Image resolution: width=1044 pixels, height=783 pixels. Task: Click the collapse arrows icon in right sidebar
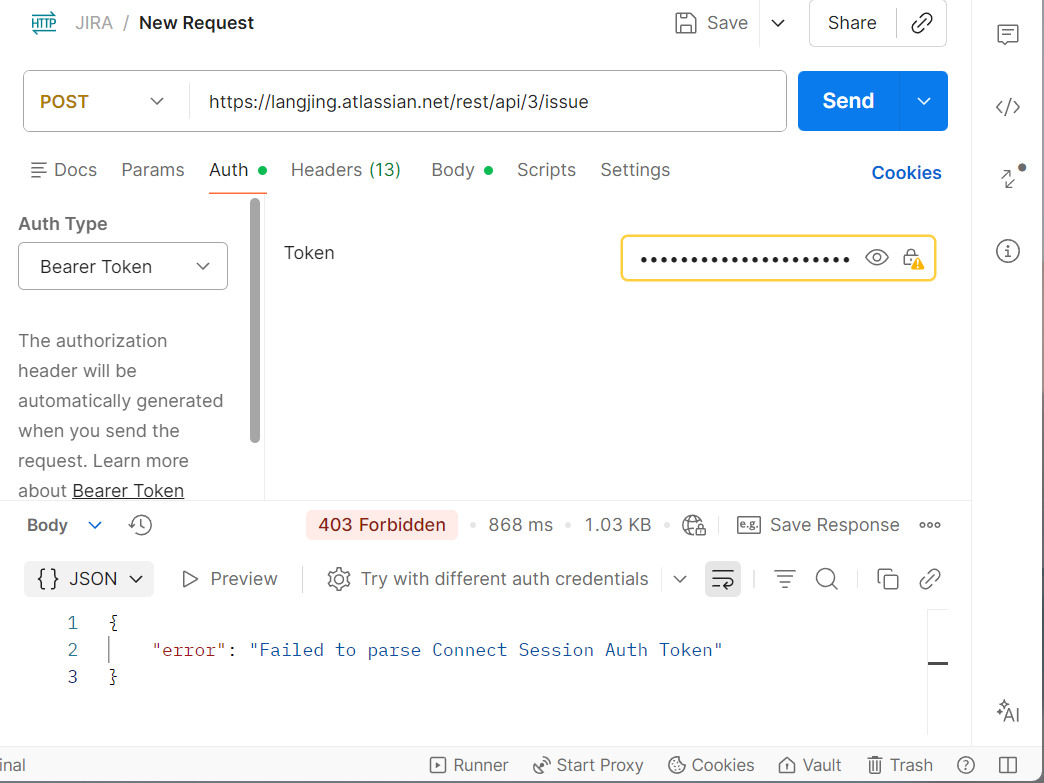[x=1010, y=177]
